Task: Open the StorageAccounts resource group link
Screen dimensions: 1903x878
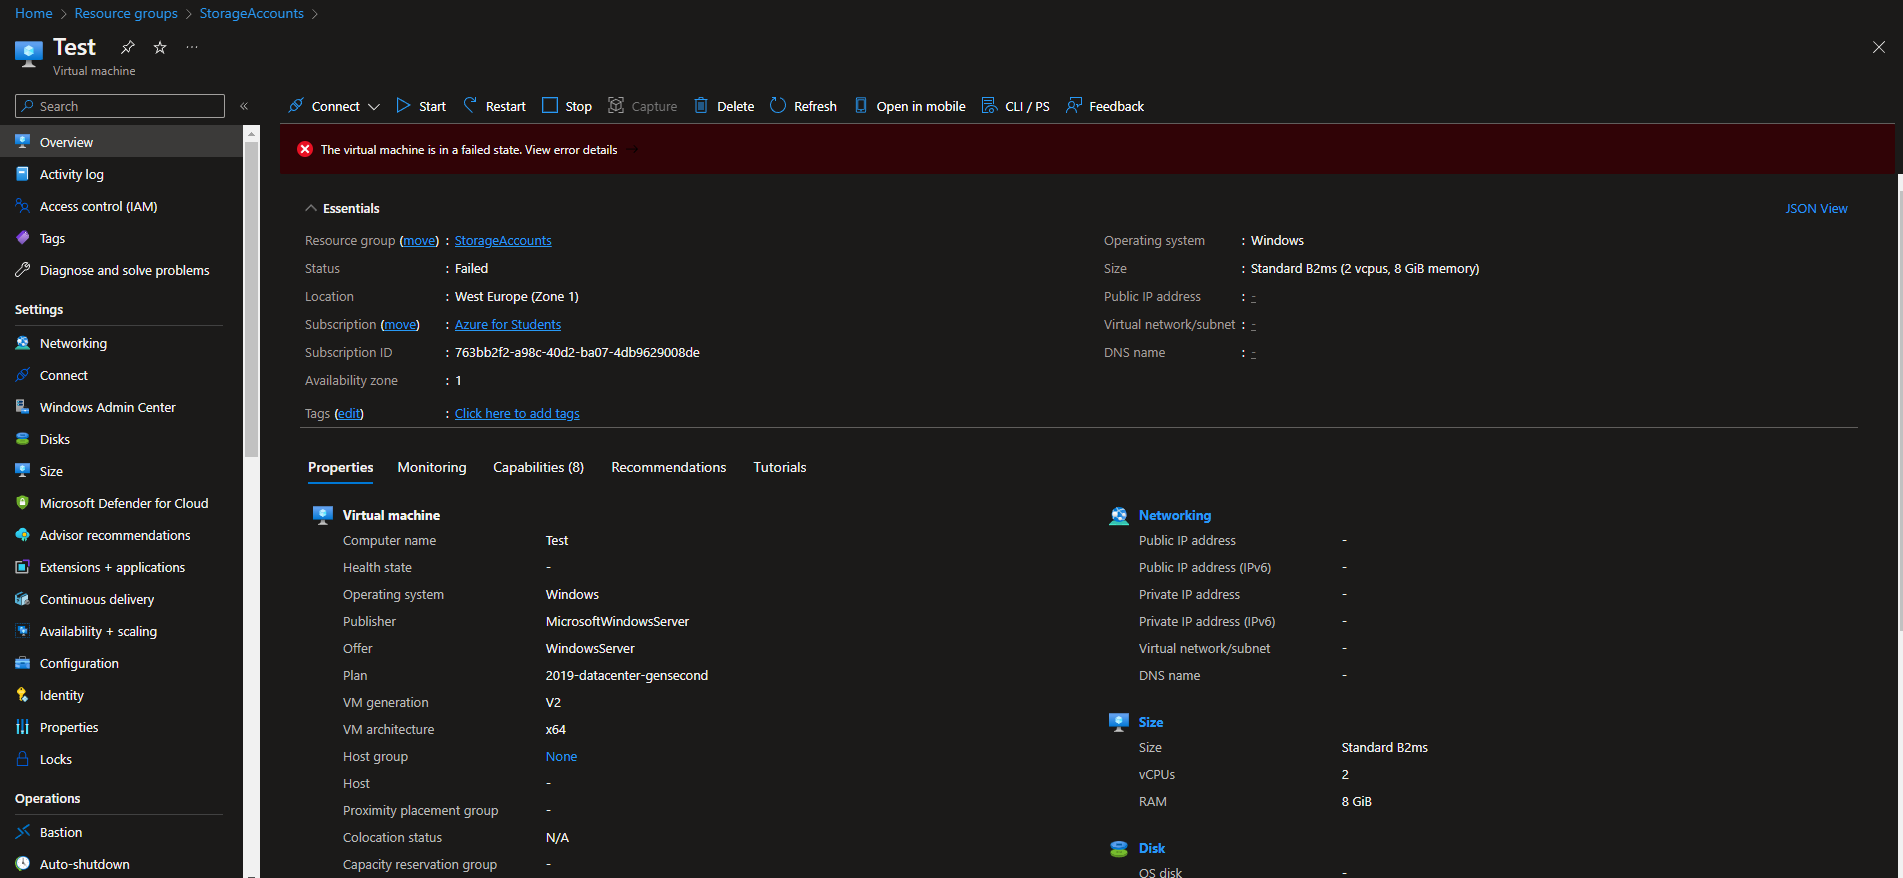Action: [x=503, y=241]
